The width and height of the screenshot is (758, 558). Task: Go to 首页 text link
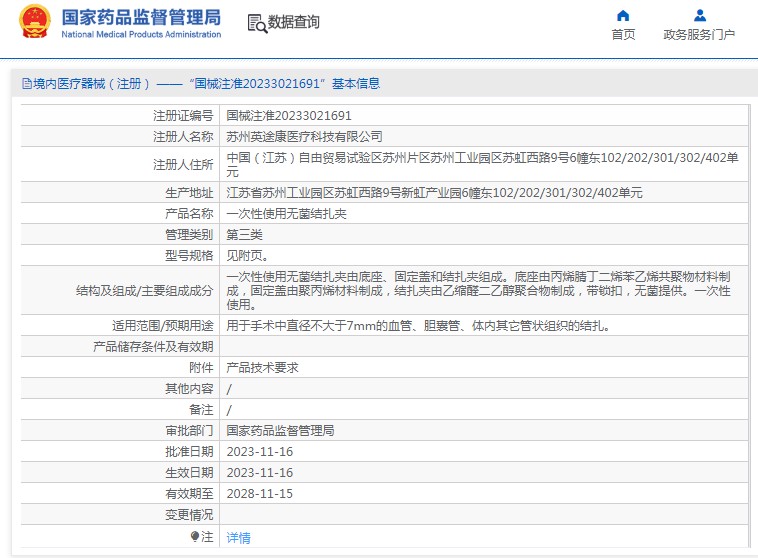[623, 35]
